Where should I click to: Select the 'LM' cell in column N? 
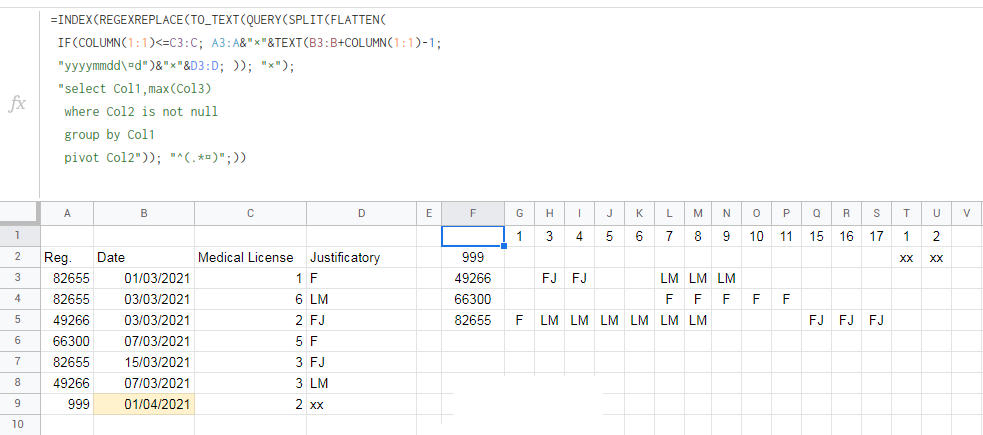tap(726, 278)
